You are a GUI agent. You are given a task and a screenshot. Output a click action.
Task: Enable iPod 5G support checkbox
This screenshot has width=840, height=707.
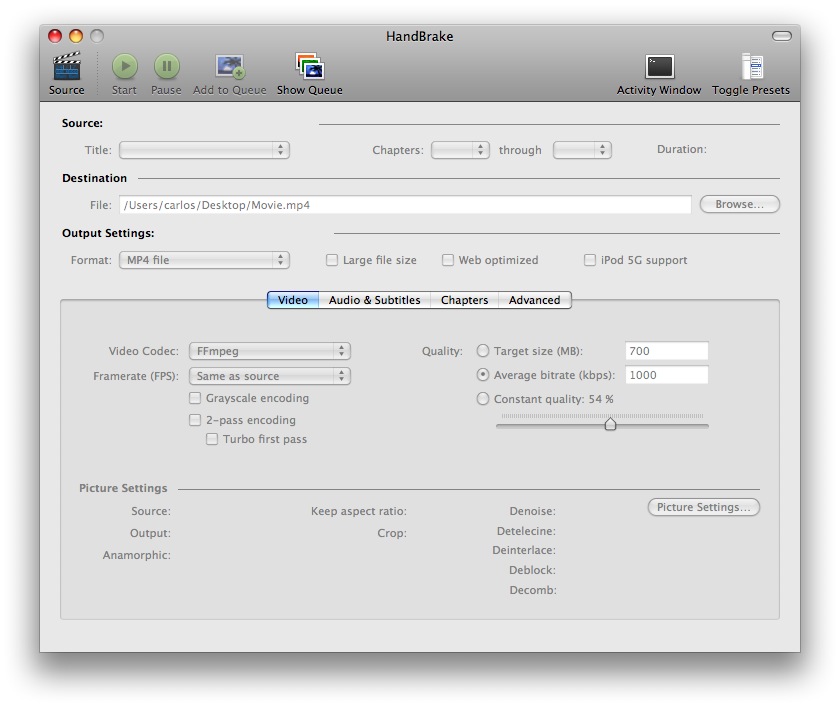[589, 260]
